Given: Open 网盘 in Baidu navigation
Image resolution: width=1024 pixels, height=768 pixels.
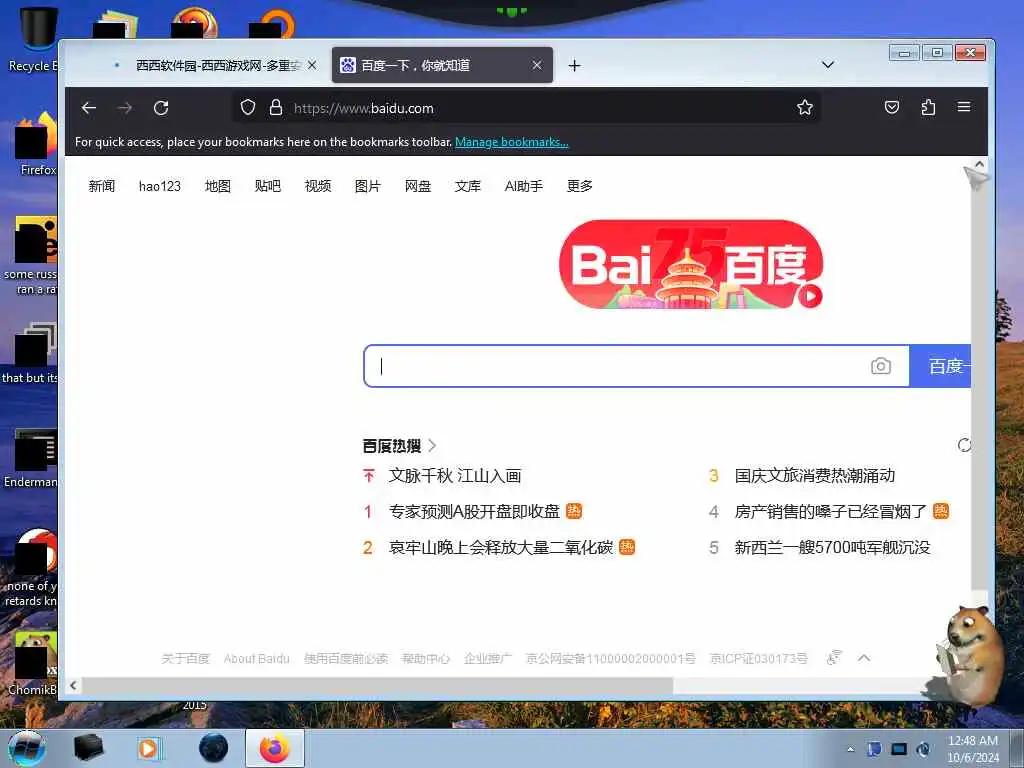Looking at the screenshot, I should [x=418, y=186].
